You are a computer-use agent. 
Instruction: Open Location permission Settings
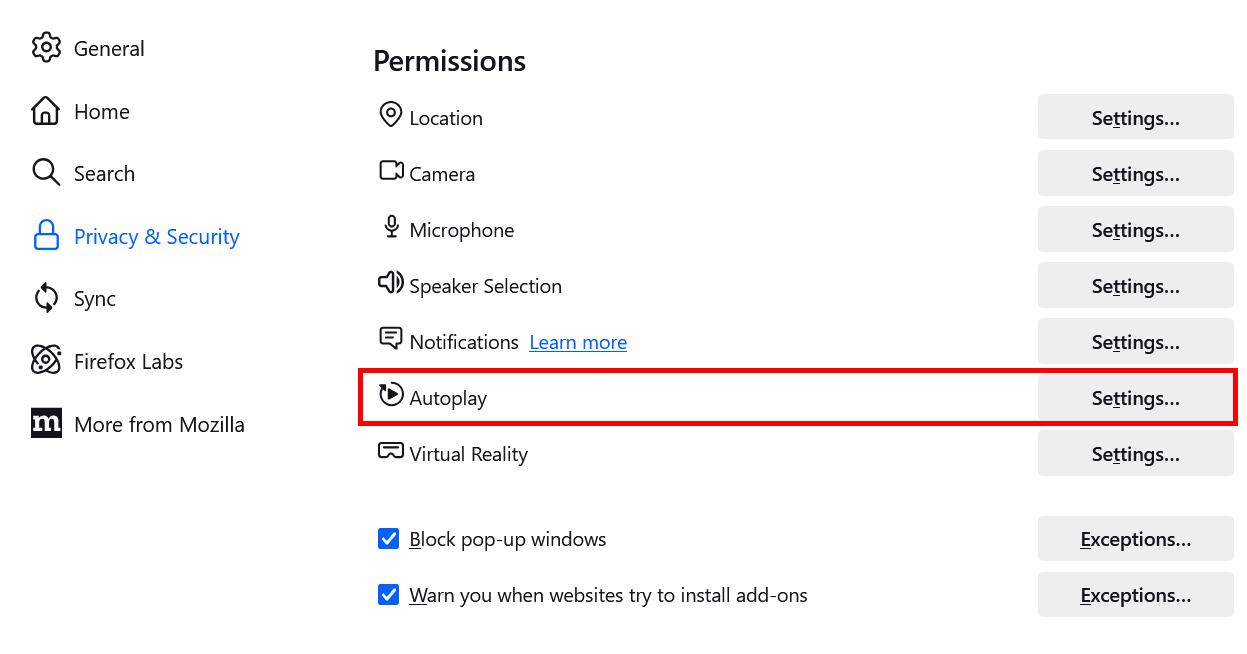pos(1135,118)
